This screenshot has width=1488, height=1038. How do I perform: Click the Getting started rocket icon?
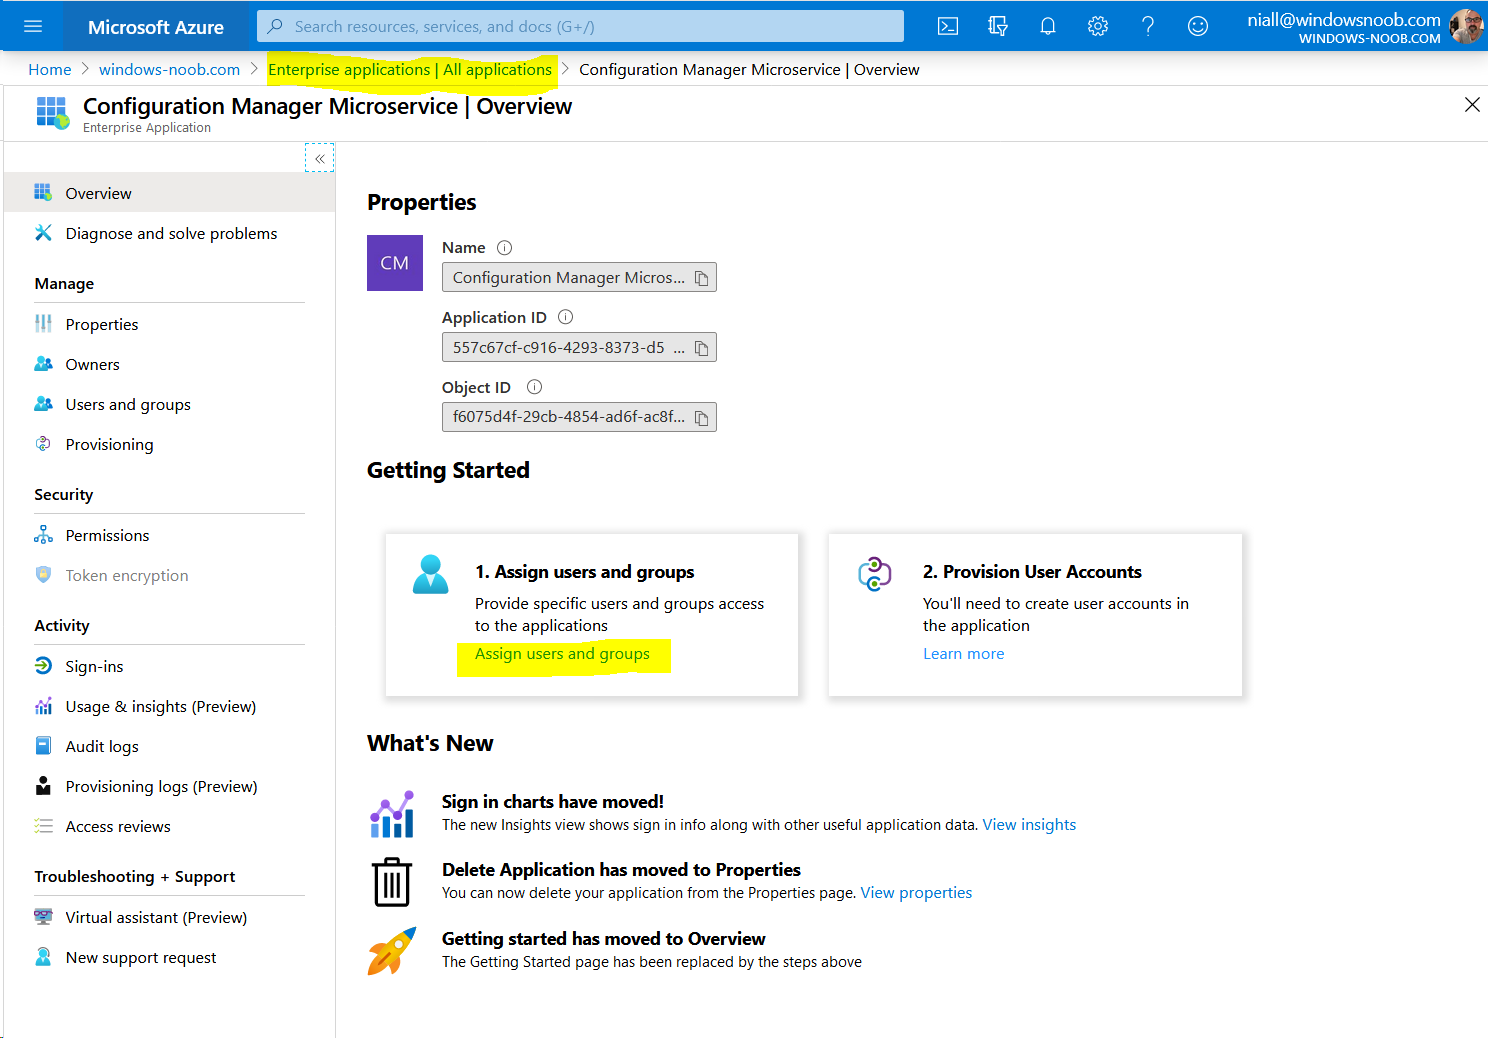click(392, 951)
